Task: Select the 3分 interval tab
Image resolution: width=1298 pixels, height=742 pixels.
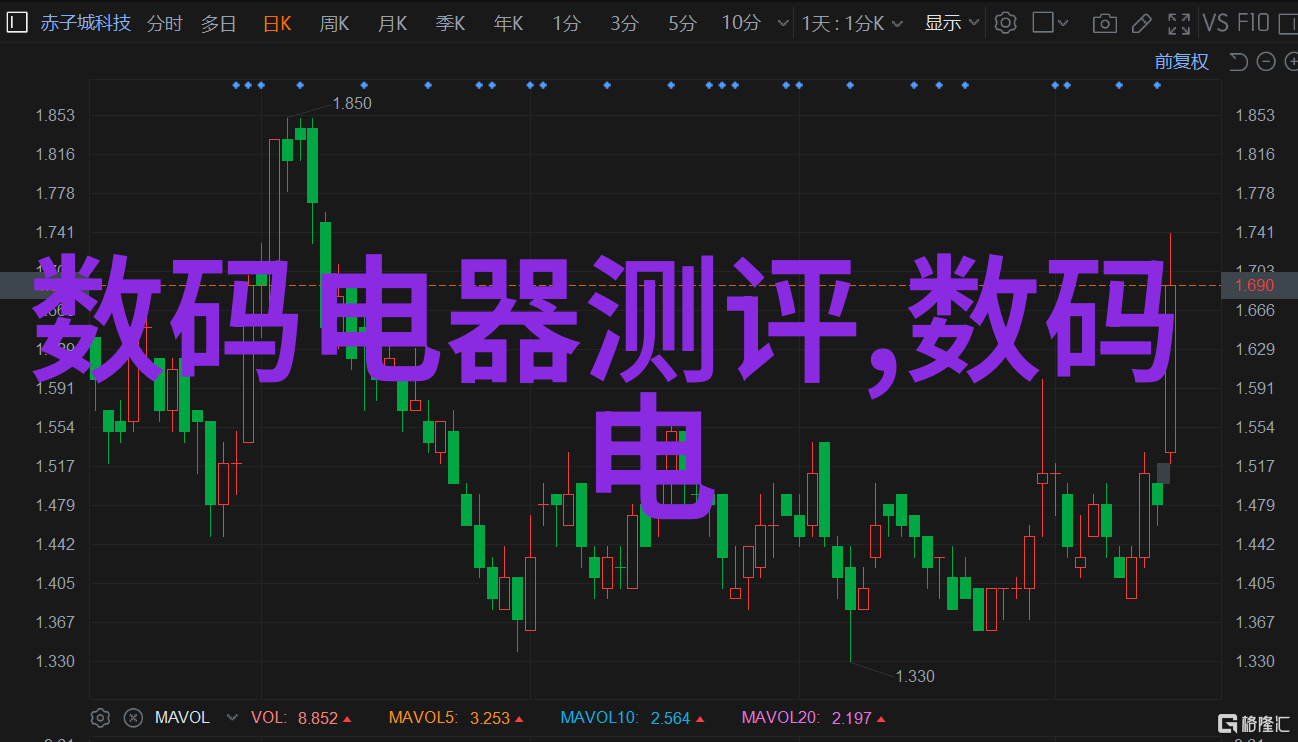Action: click(625, 23)
